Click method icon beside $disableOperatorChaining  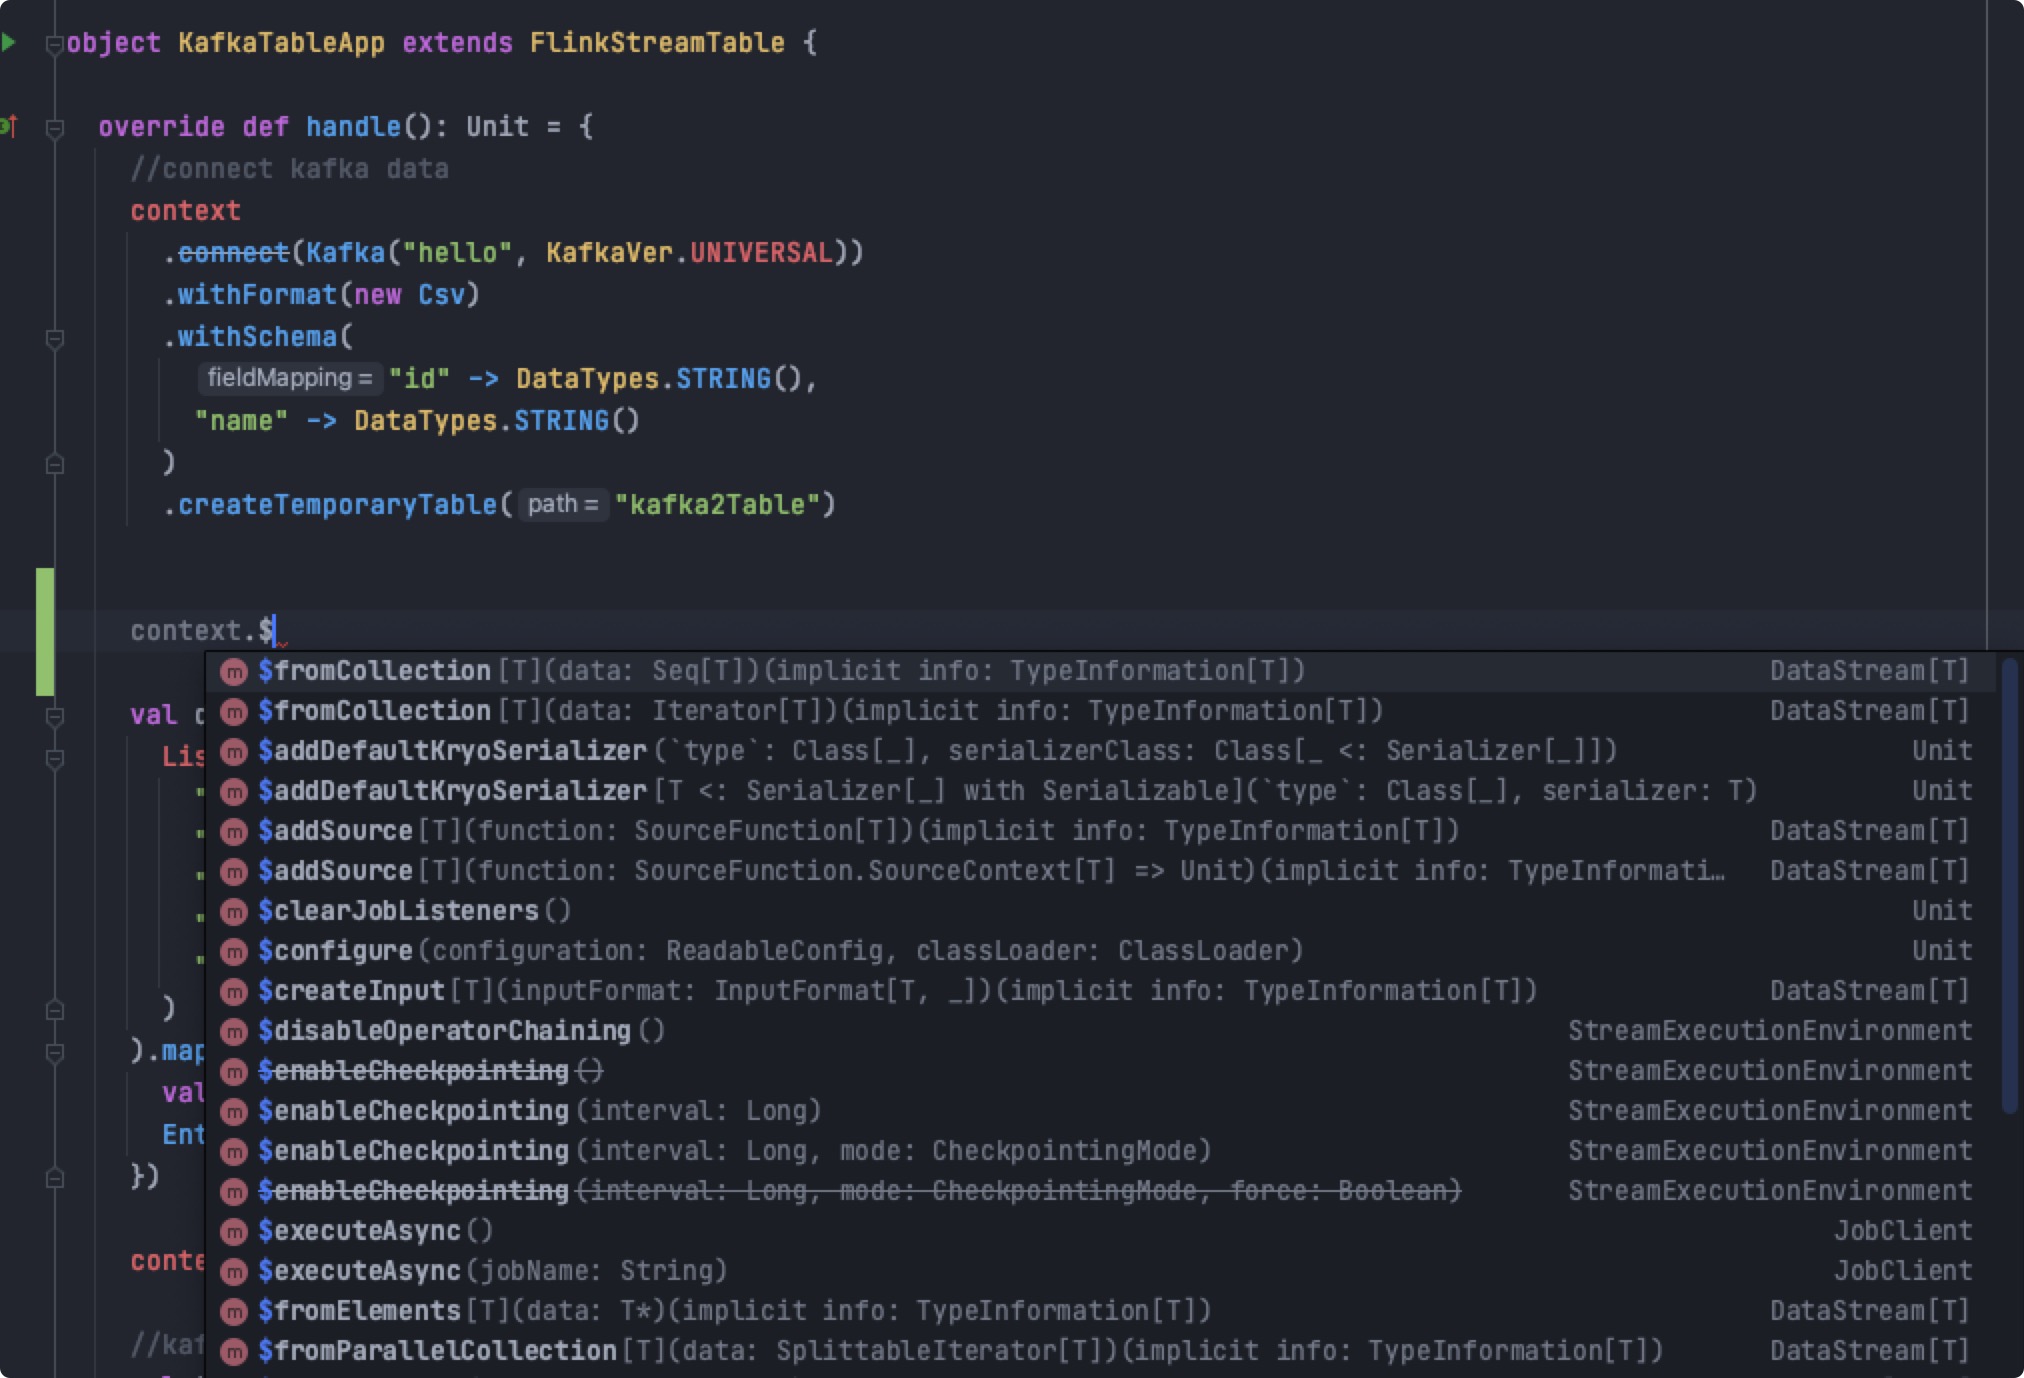point(234,1032)
